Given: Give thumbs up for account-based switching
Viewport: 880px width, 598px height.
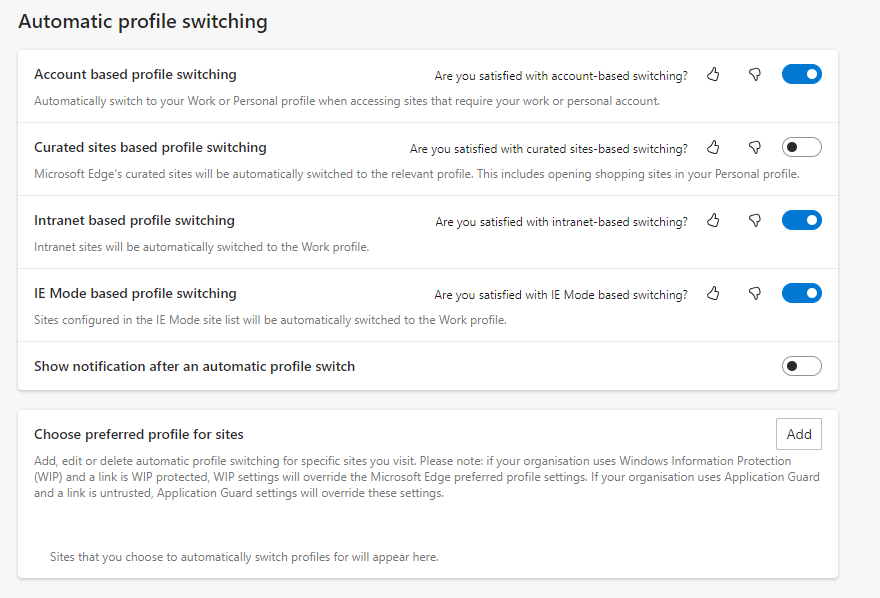Looking at the screenshot, I should tap(713, 74).
